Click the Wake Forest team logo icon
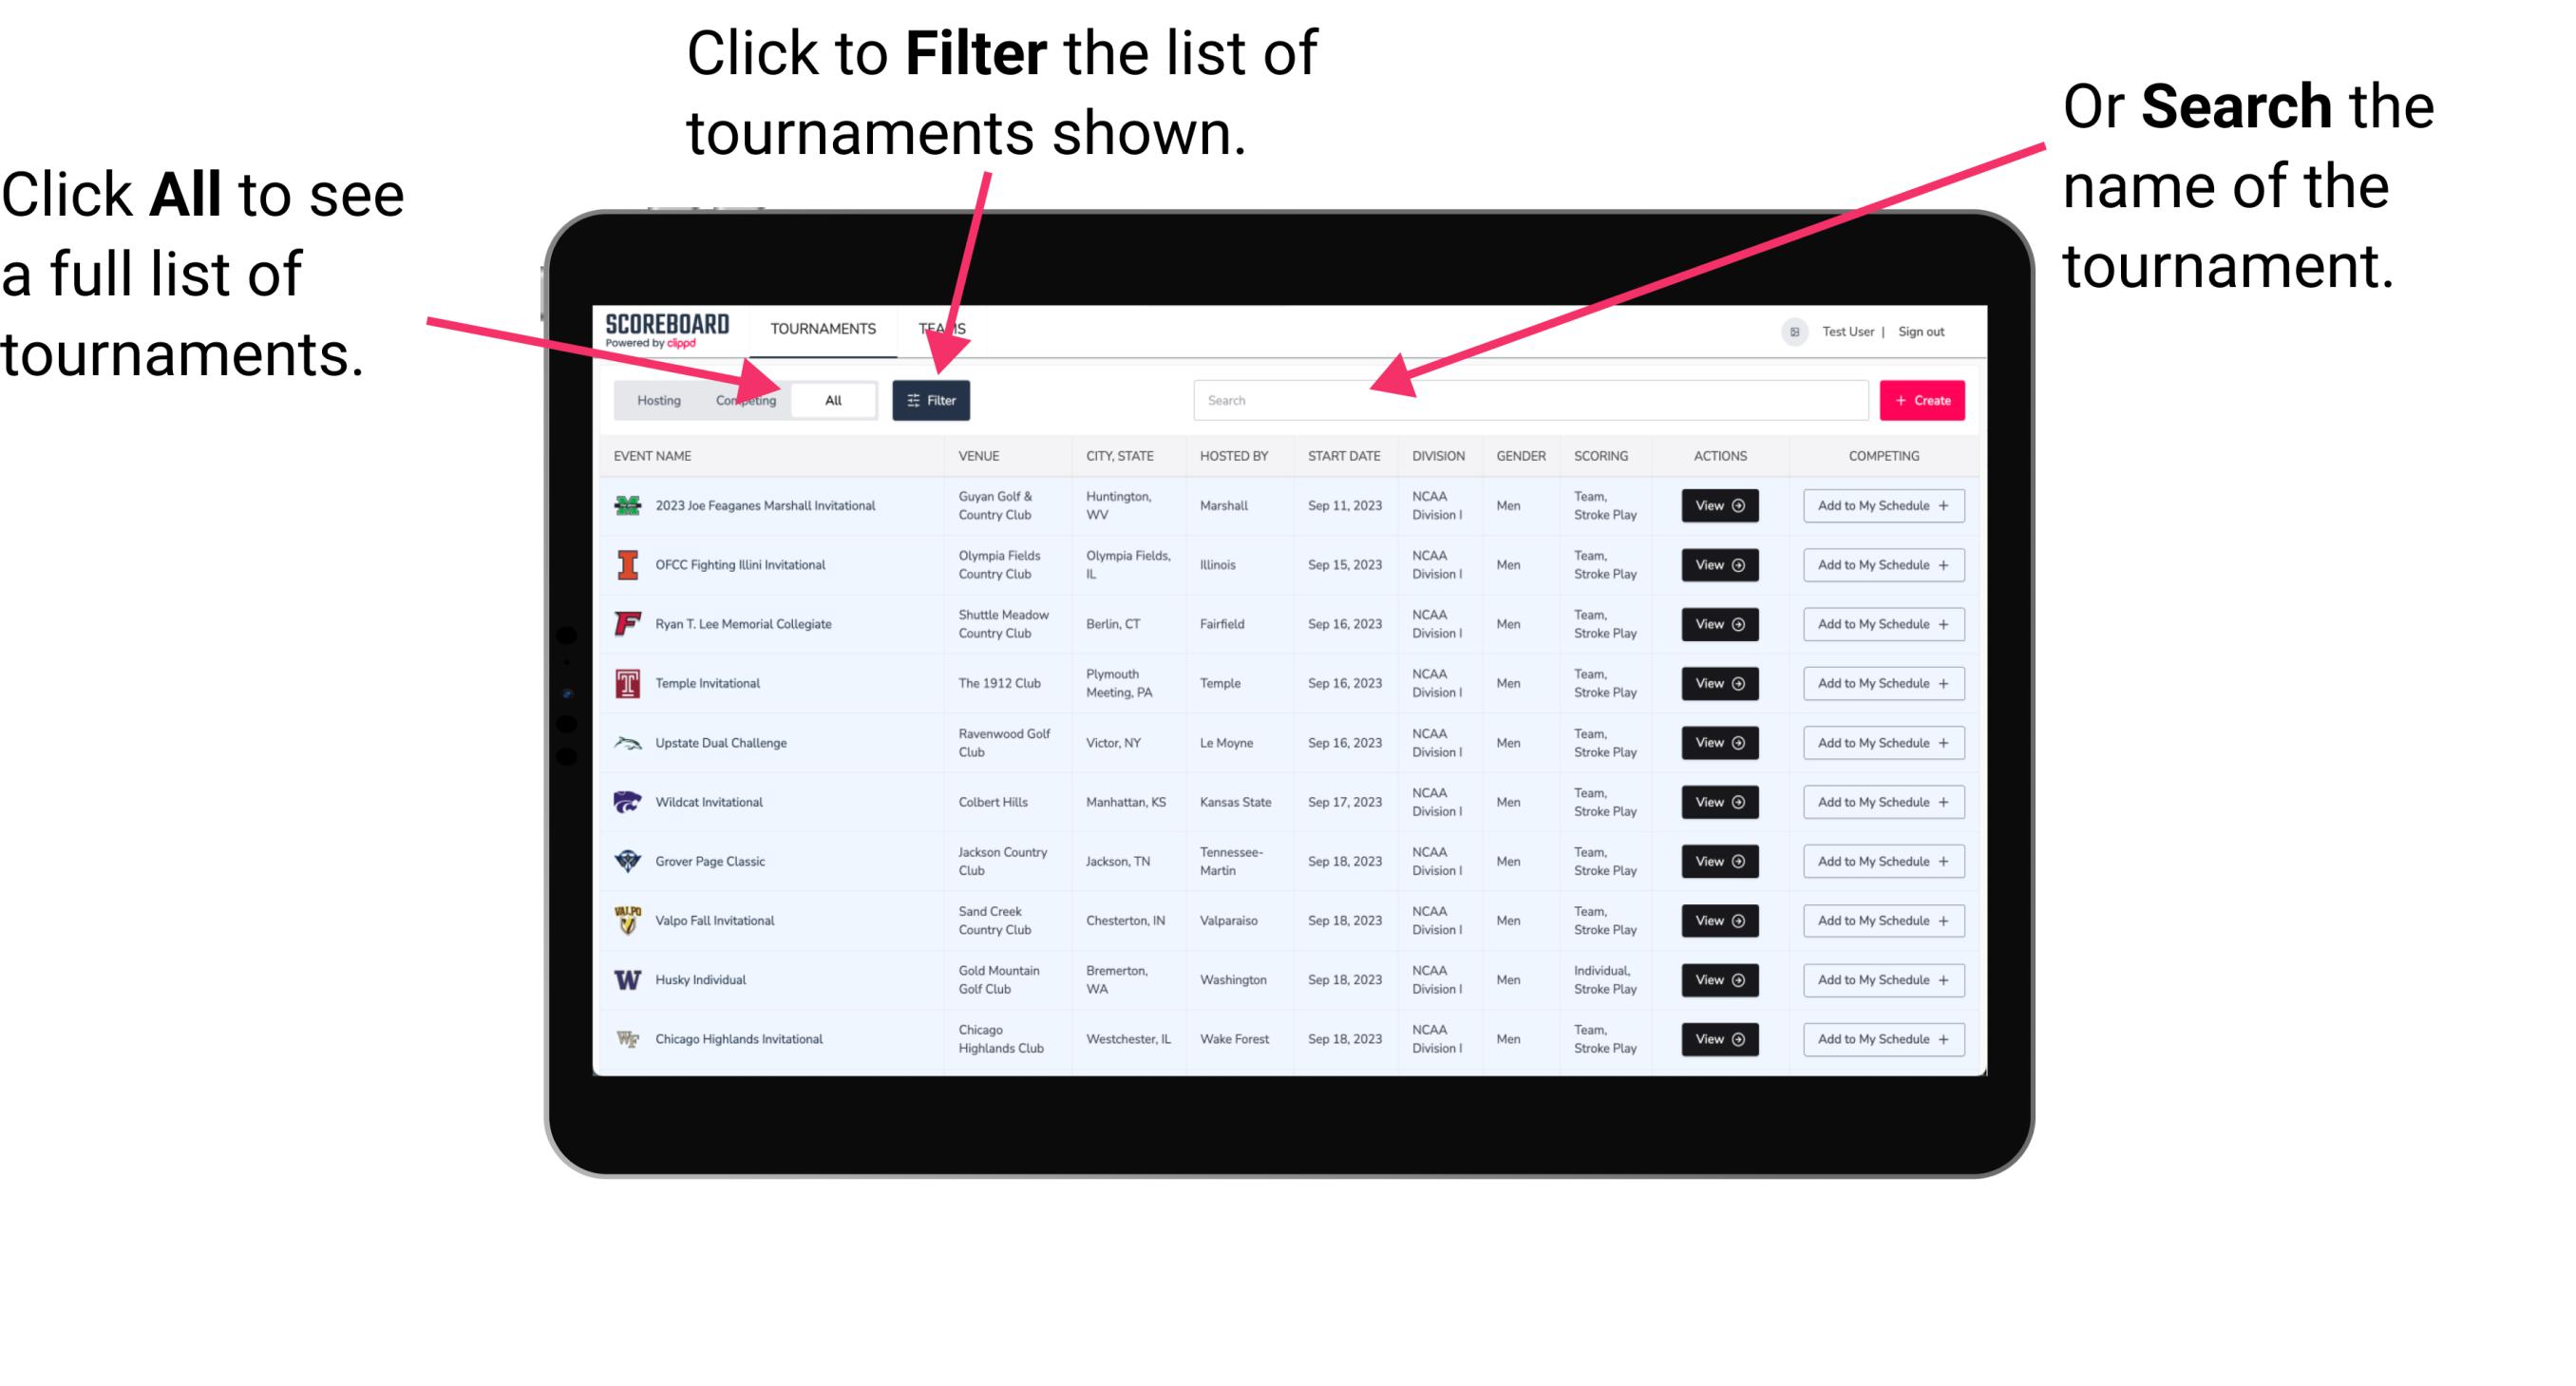The width and height of the screenshot is (2576, 1386). tap(626, 1037)
